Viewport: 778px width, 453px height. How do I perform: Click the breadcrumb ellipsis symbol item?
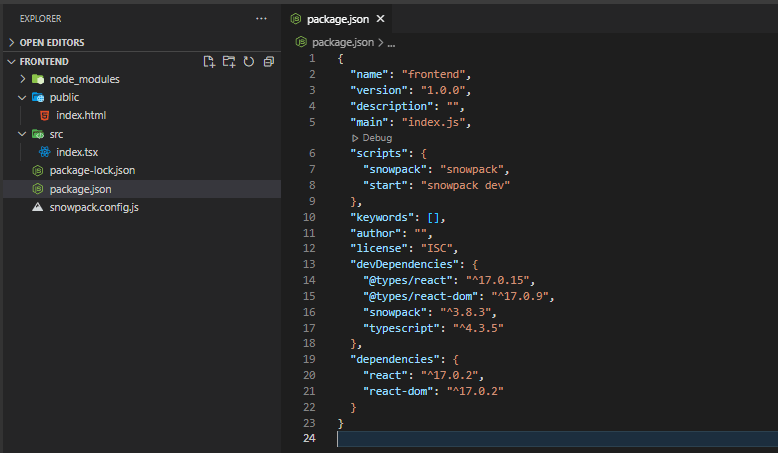pyautogui.click(x=391, y=44)
